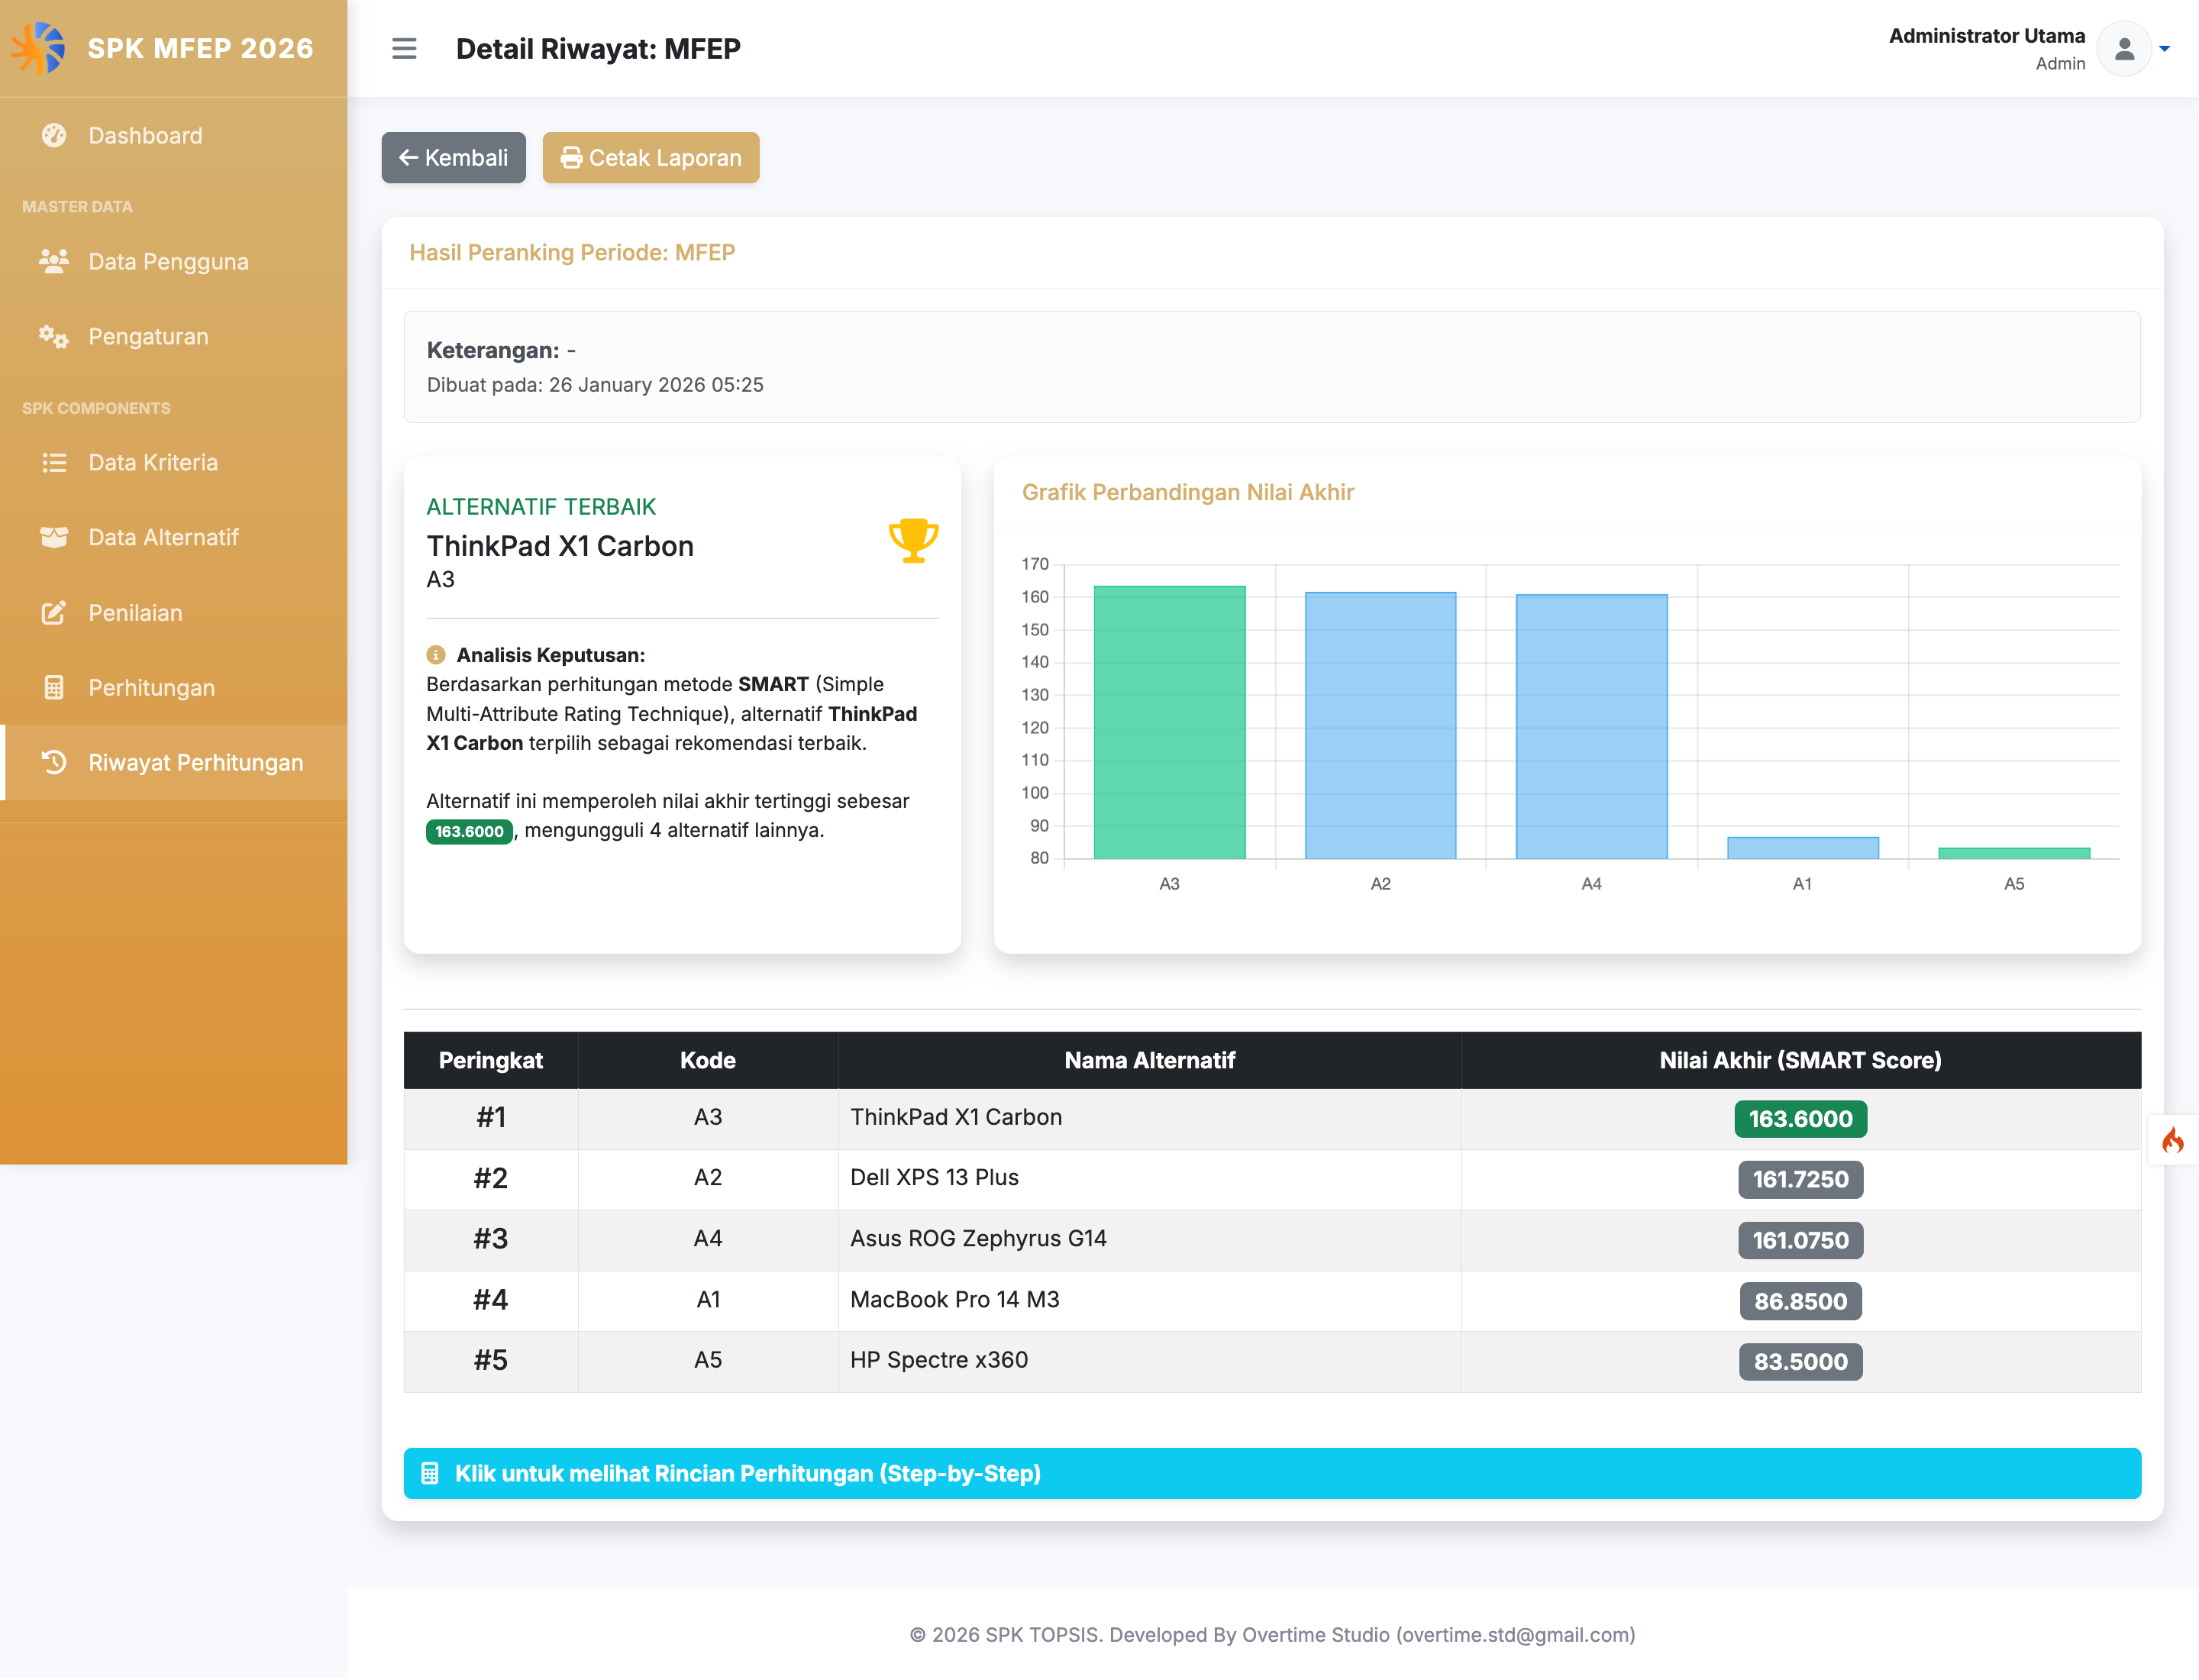Click the Pengaturan gears icon
This screenshot has height=1680, width=2199.
click(54, 337)
